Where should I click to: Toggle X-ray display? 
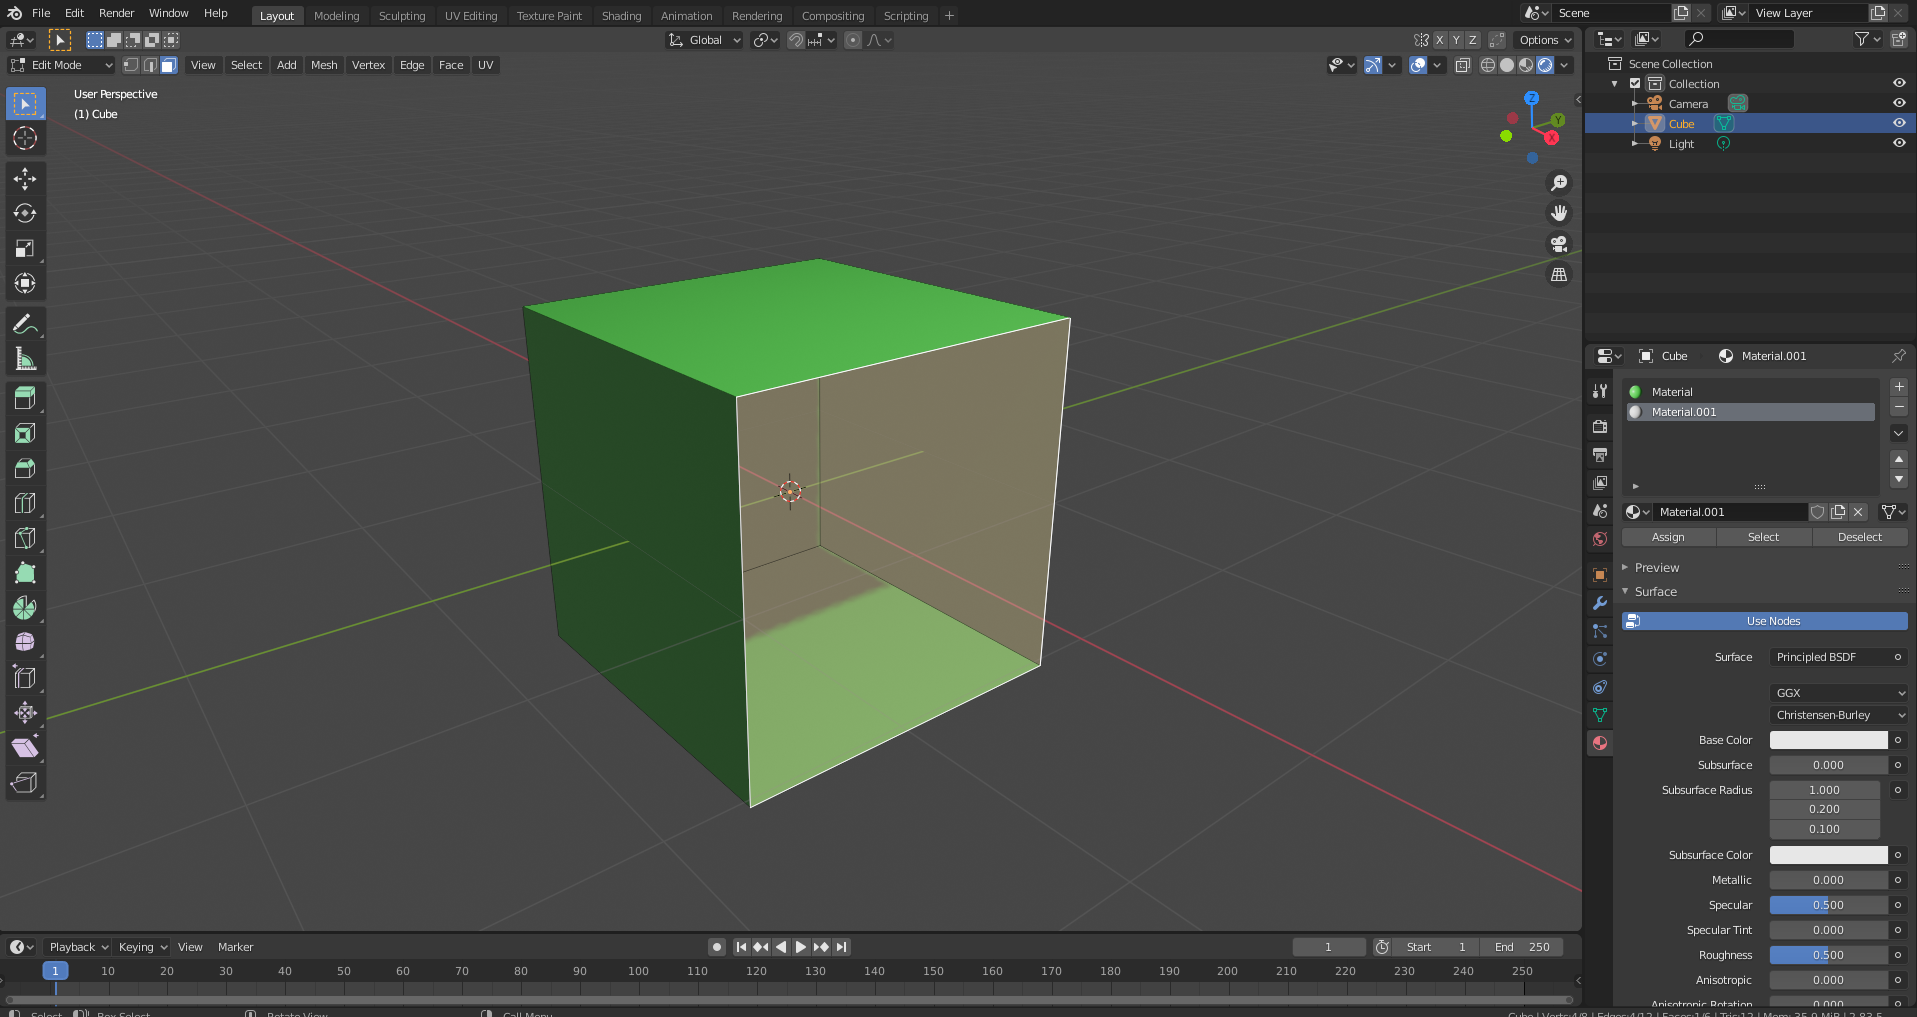click(1462, 65)
